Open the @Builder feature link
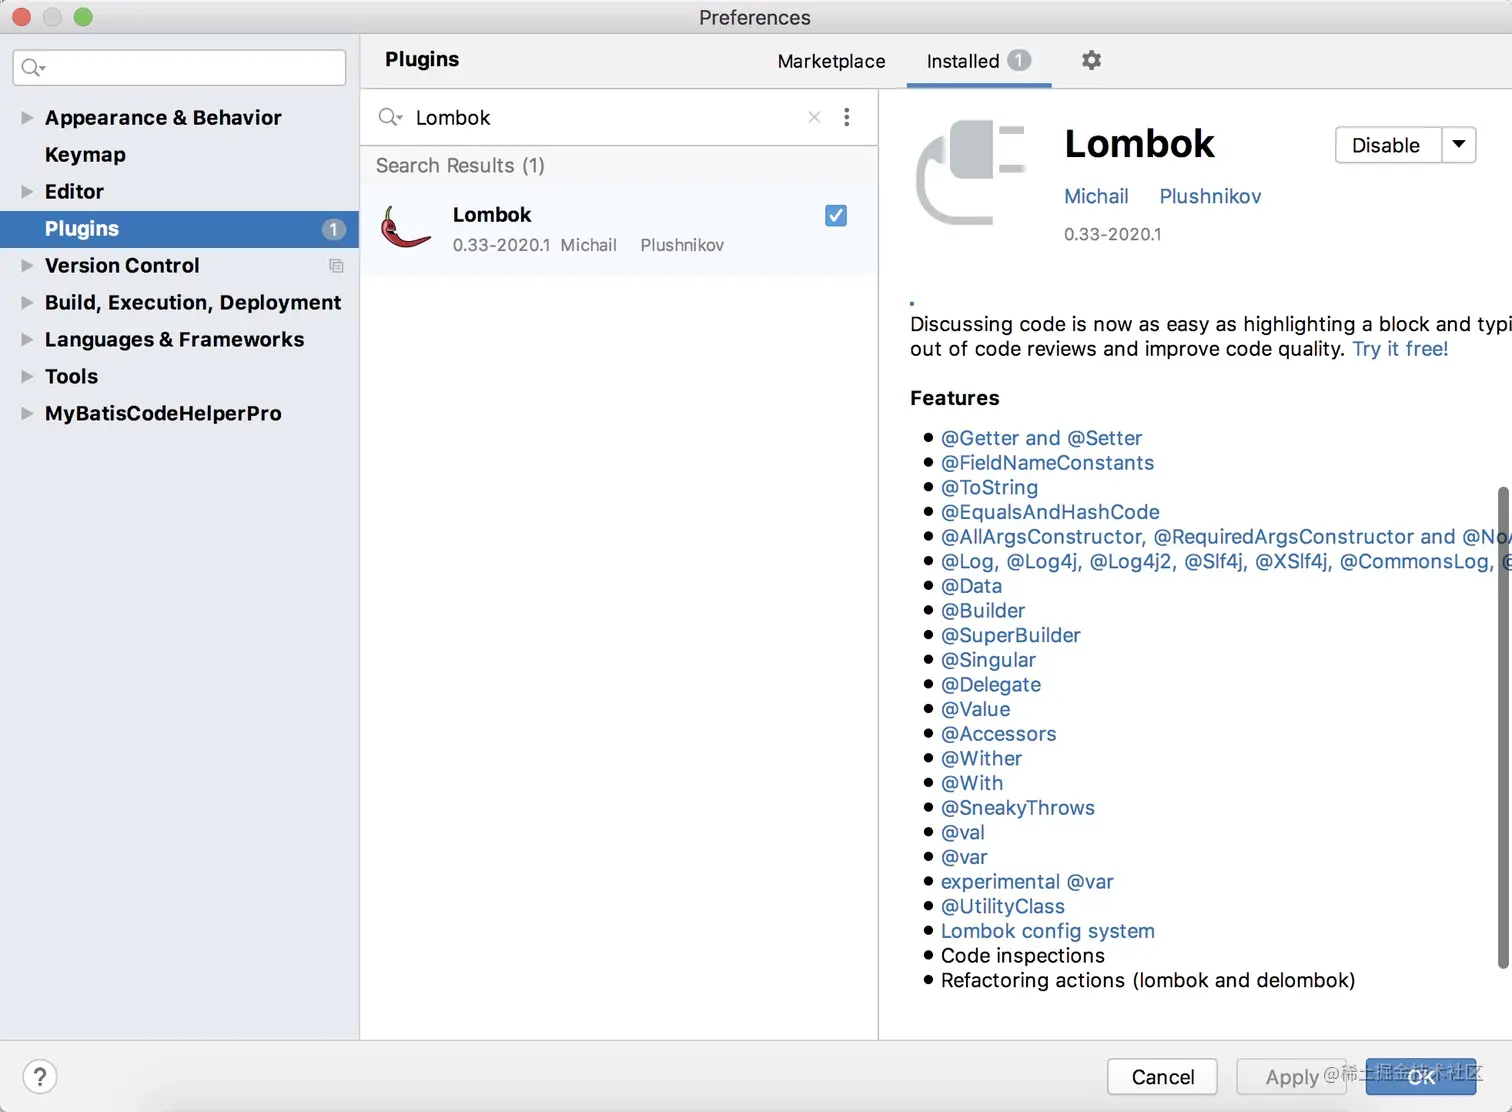This screenshot has width=1512, height=1112. (983, 611)
